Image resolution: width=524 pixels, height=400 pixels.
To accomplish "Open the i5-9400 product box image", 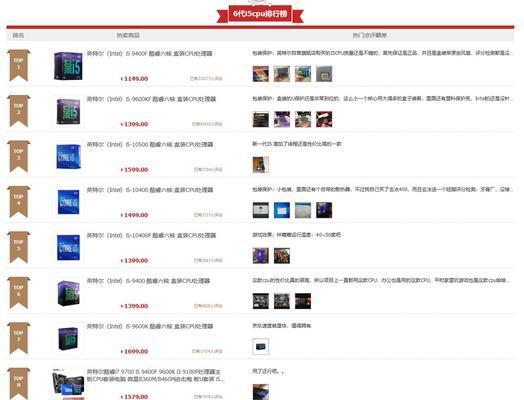I will [x=69, y=293].
